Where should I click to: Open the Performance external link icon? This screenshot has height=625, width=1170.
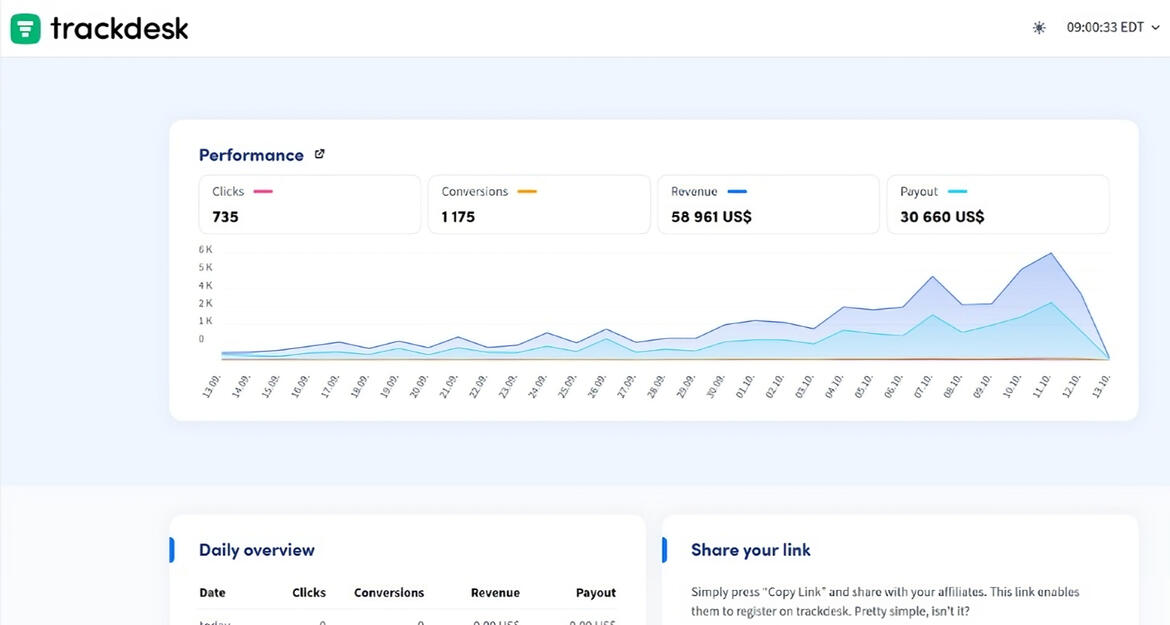320,154
